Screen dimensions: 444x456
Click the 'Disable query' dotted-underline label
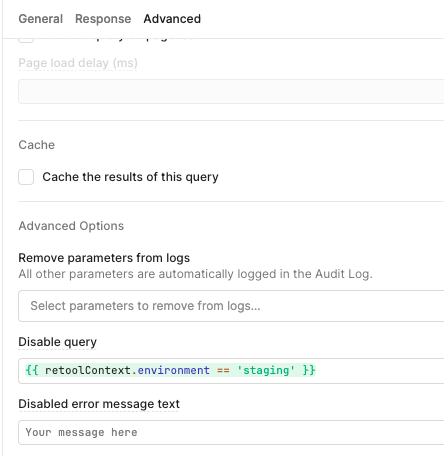click(x=58, y=342)
